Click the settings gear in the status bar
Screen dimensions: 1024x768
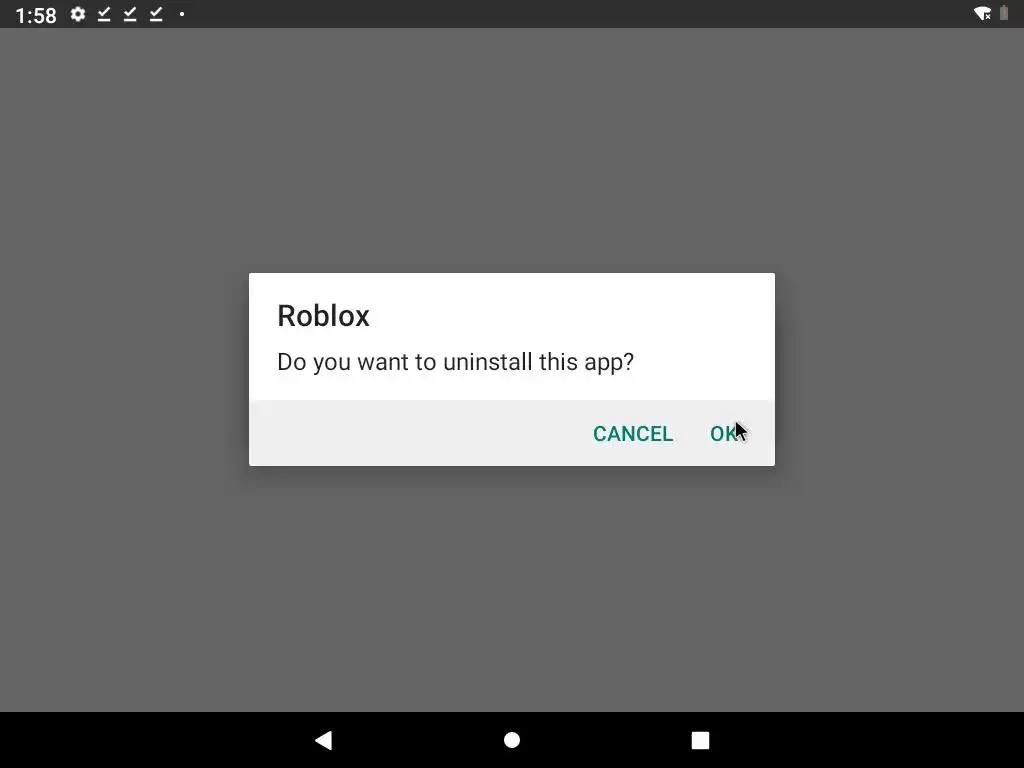pyautogui.click(x=78, y=14)
